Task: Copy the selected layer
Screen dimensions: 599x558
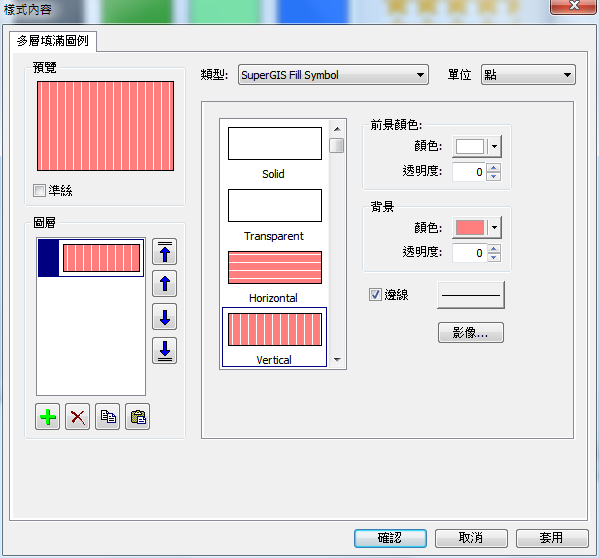Action: 107,417
